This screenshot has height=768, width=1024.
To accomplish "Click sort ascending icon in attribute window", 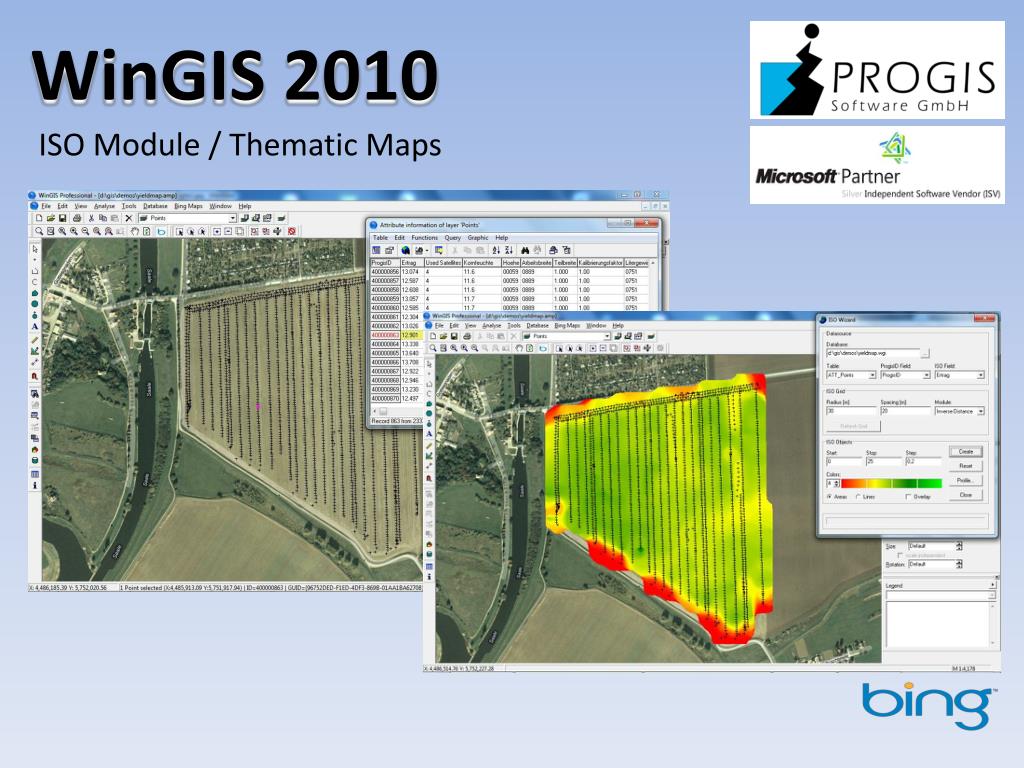I will click(x=496, y=250).
